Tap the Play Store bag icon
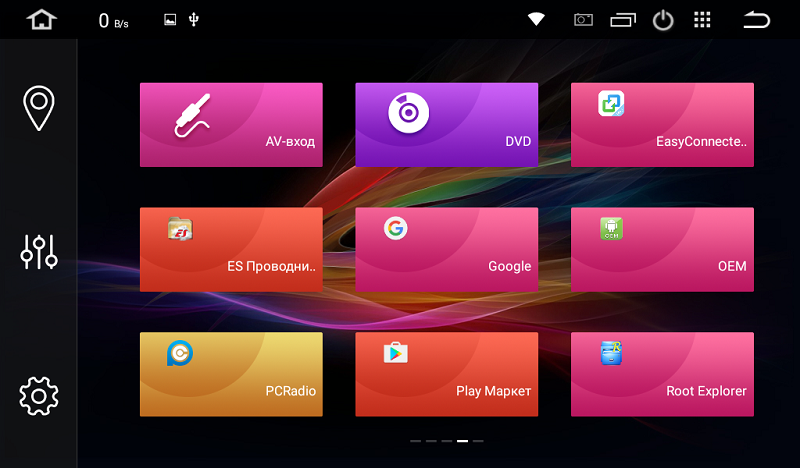The image size is (800, 468). tap(395, 353)
